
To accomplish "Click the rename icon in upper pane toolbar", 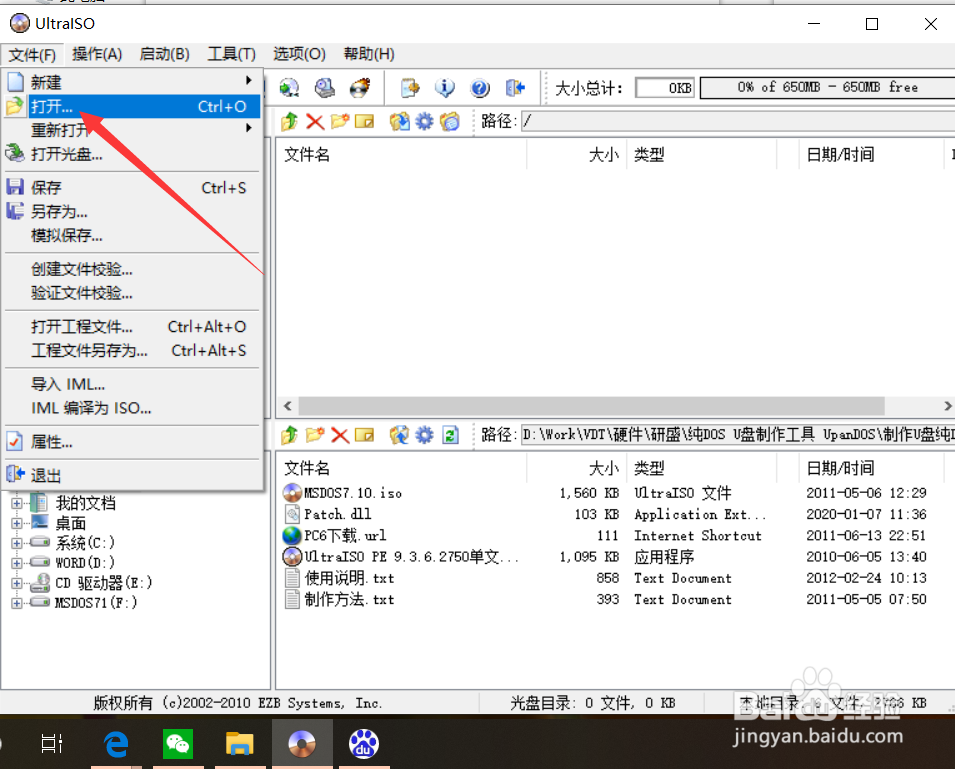I will [364, 121].
